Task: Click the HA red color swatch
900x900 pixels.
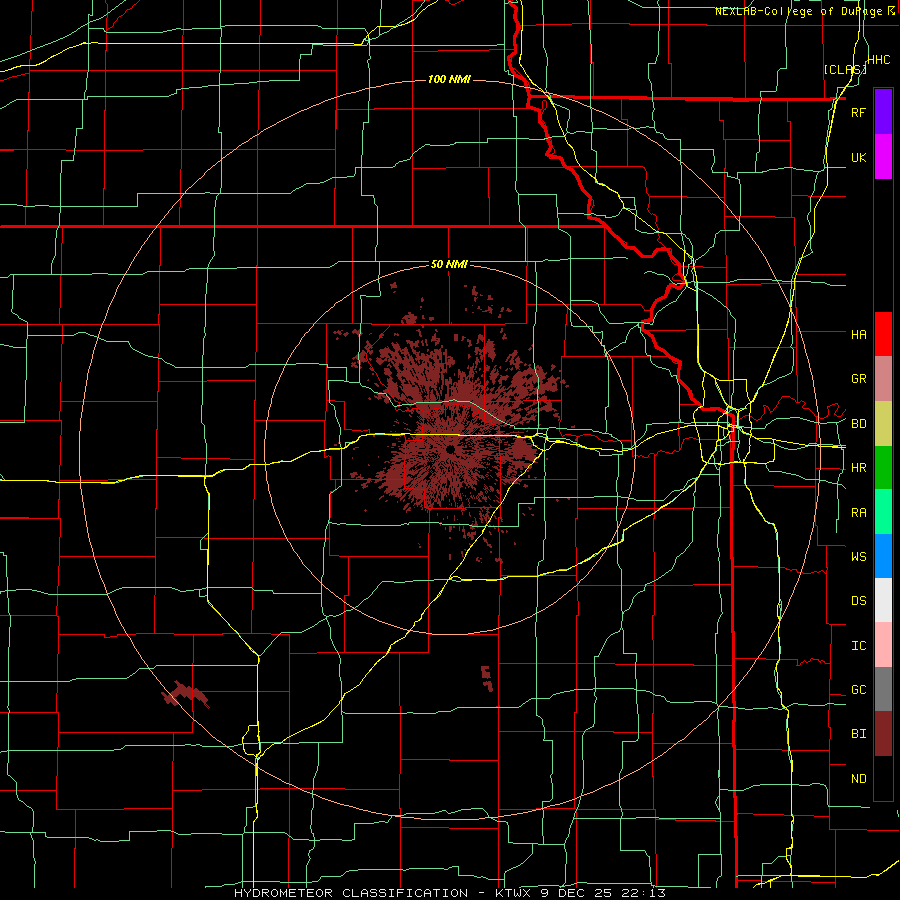Action: pyautogui.click(x=883, y=334)
